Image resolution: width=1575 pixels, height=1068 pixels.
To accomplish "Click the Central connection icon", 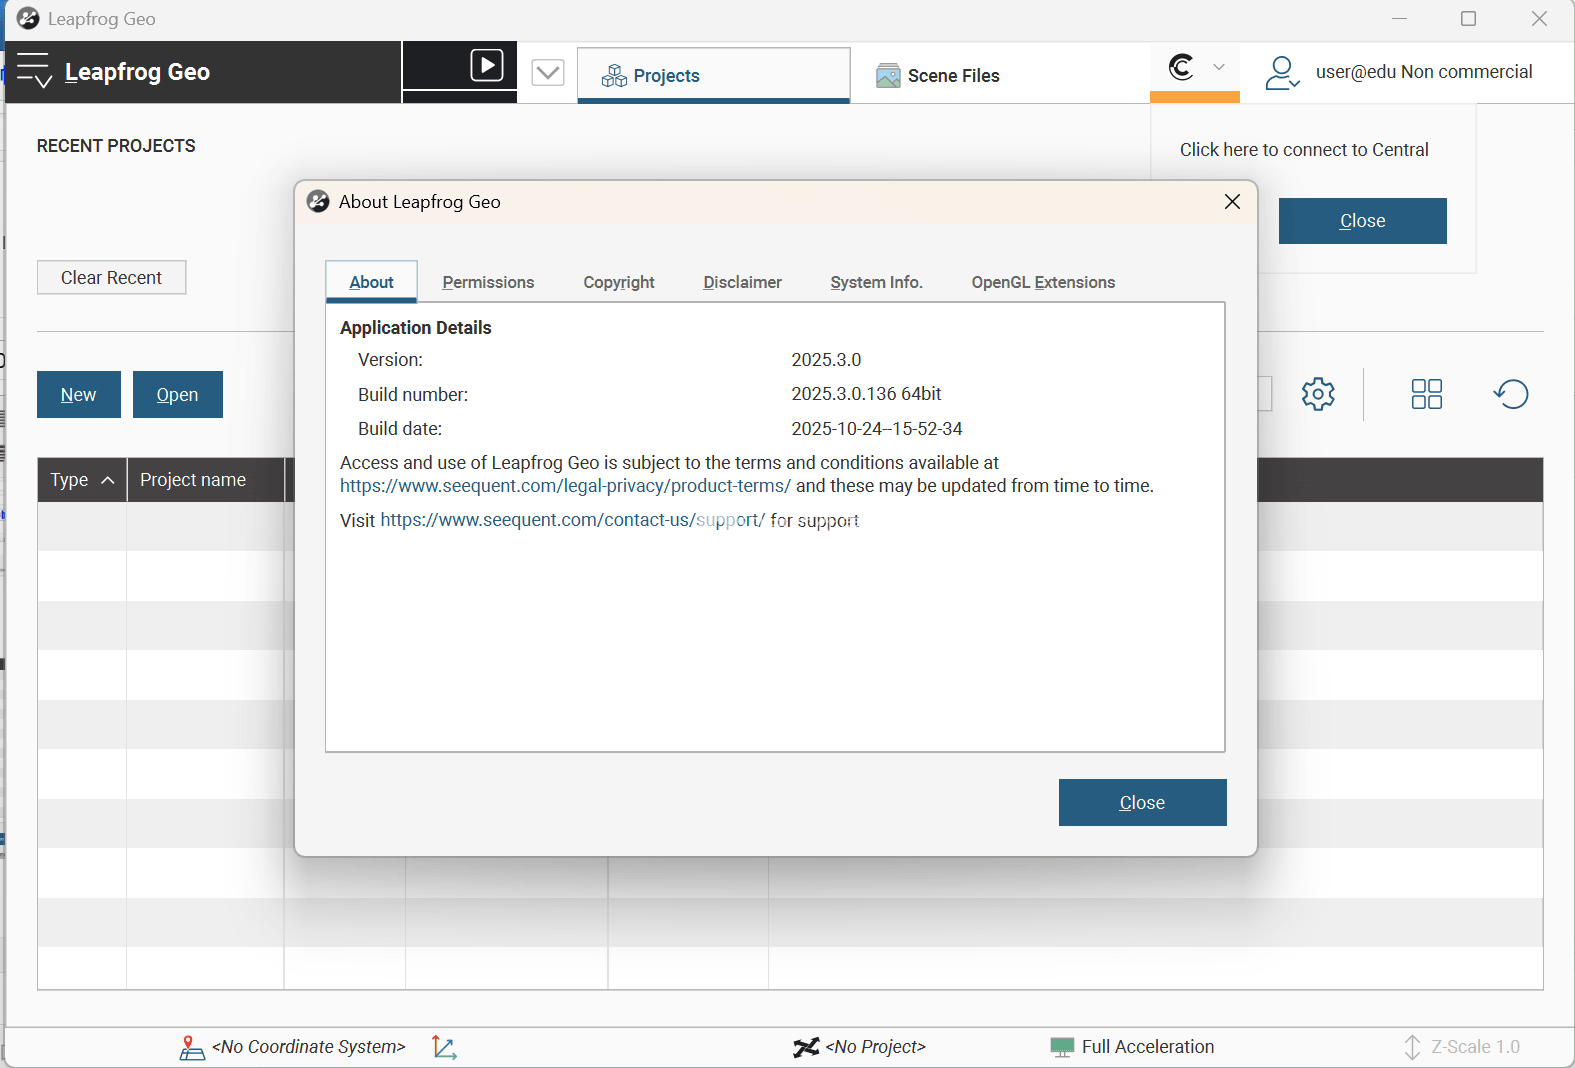I will click(1181, 67).
